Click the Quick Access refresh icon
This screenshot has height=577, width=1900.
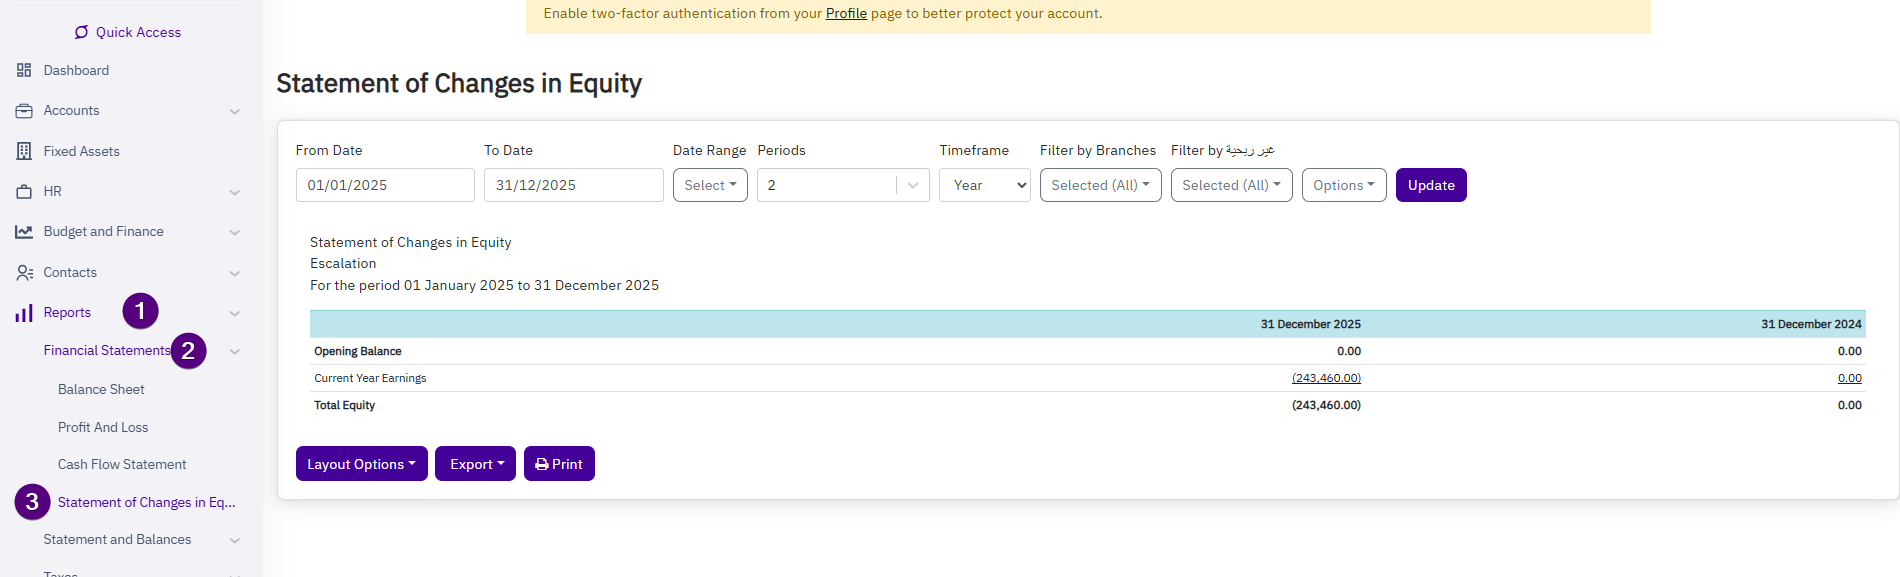pos(81,32)
